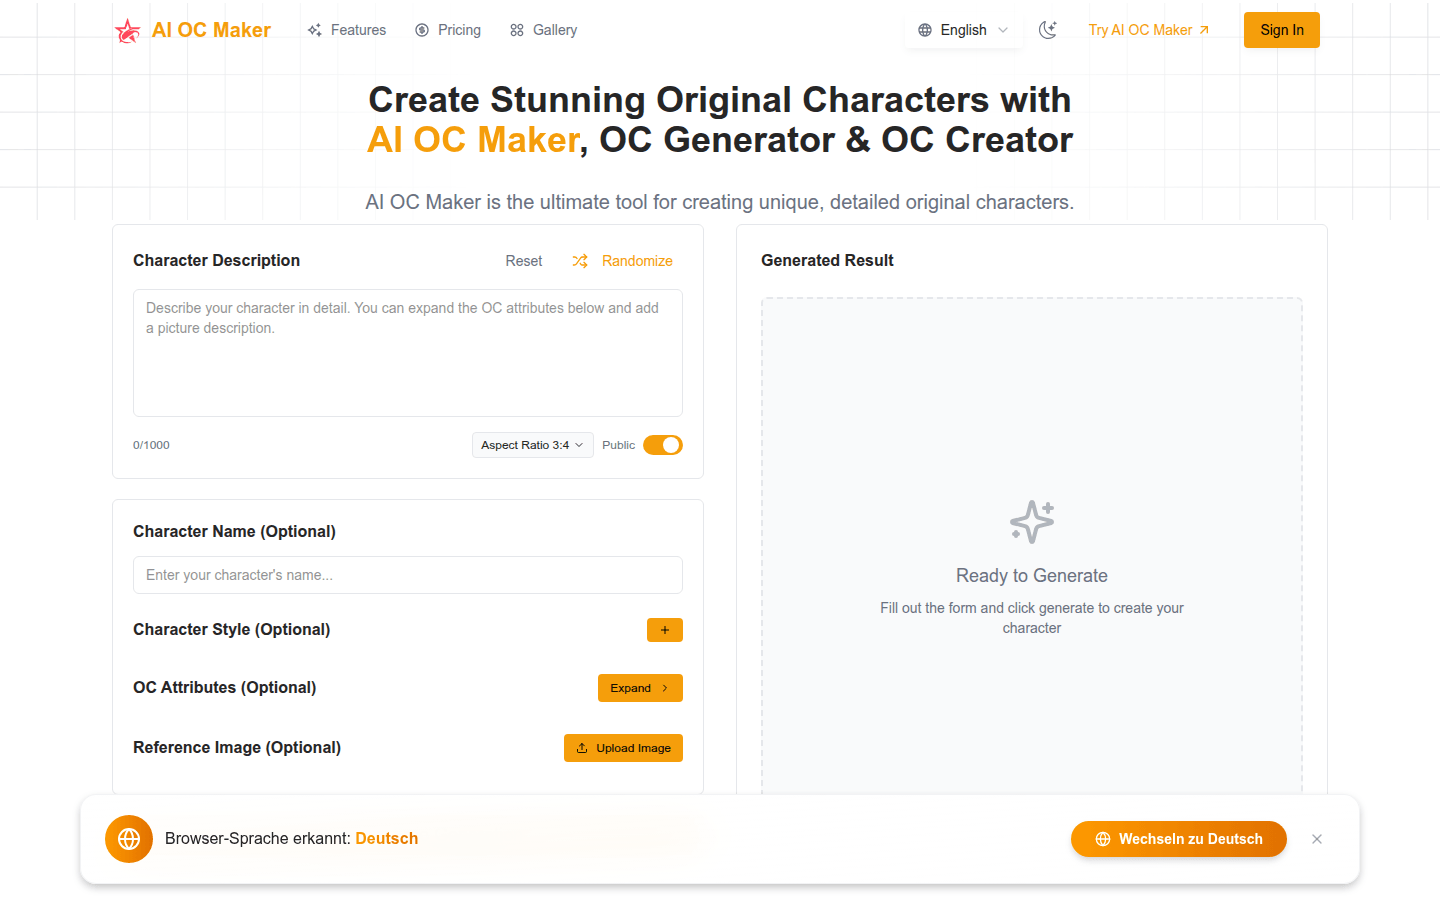Click inside the character description textarea
The image size is (1440, 900).
click(x=407, y=352)
